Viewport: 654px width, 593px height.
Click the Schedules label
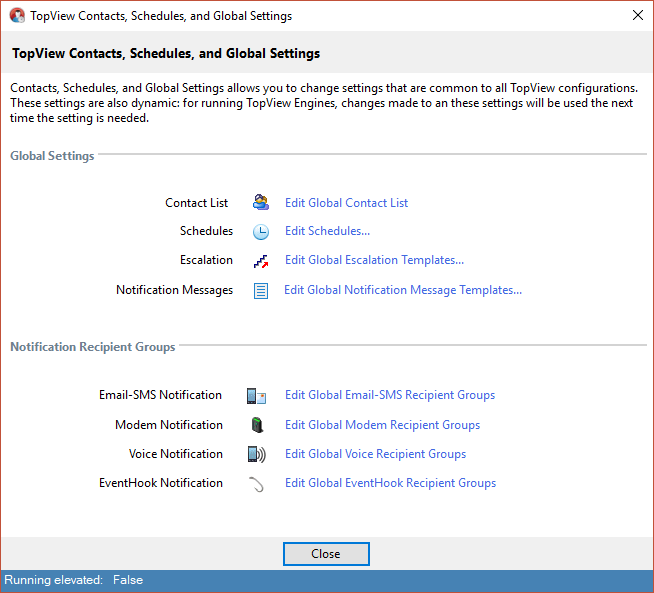(x=206, y=231)
